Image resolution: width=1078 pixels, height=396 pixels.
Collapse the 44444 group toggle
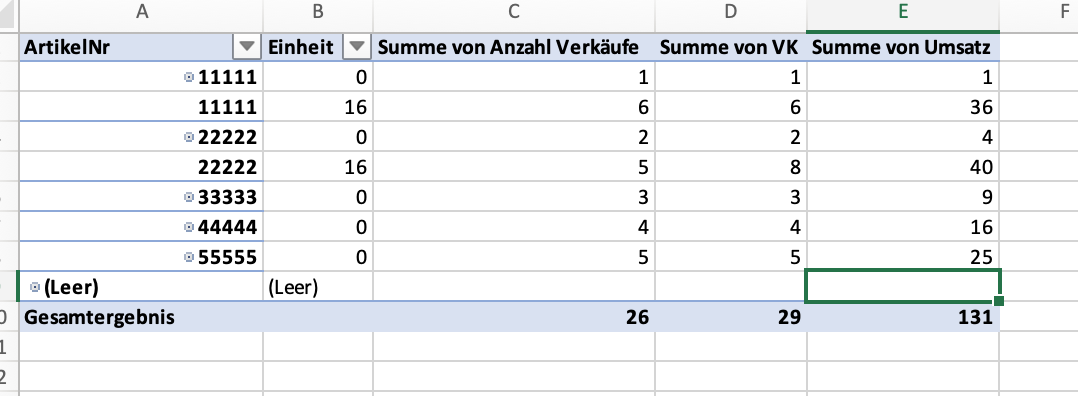189,227
